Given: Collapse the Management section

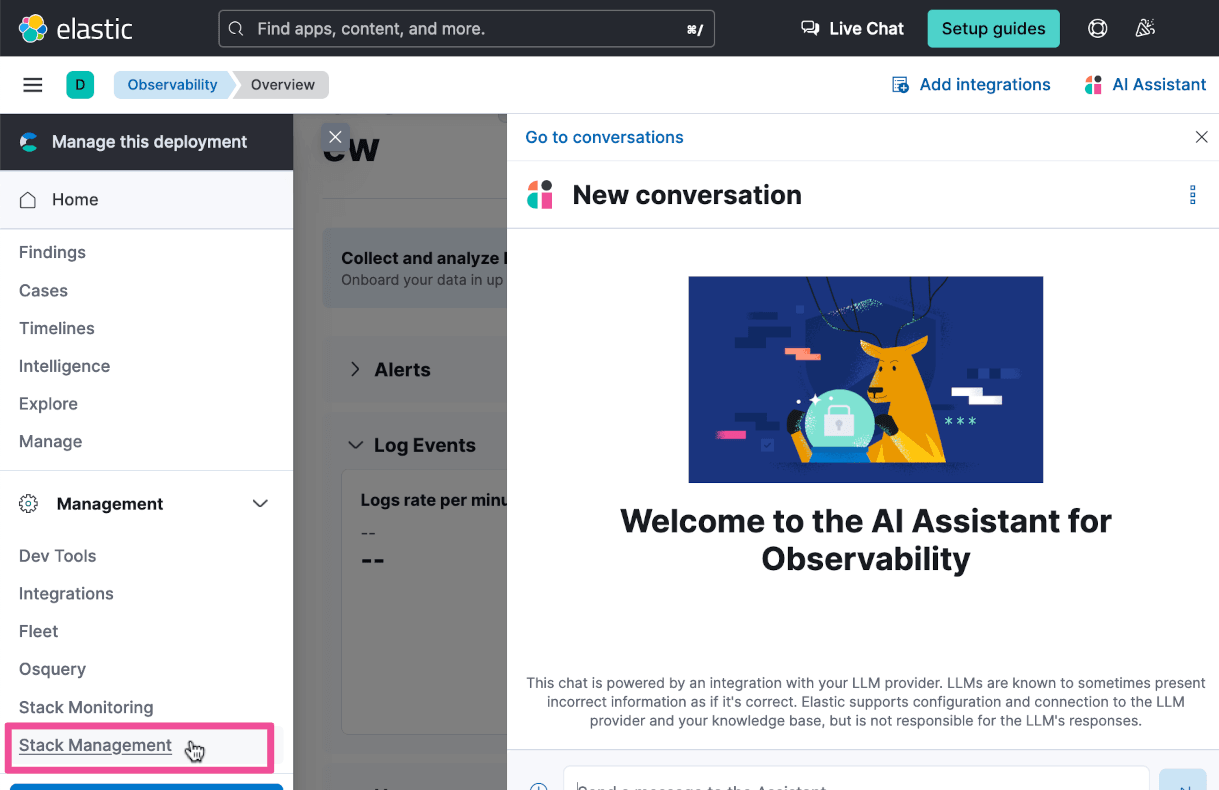Looking at the screenshot, I should pyautogui.click(x=260, y=504).
